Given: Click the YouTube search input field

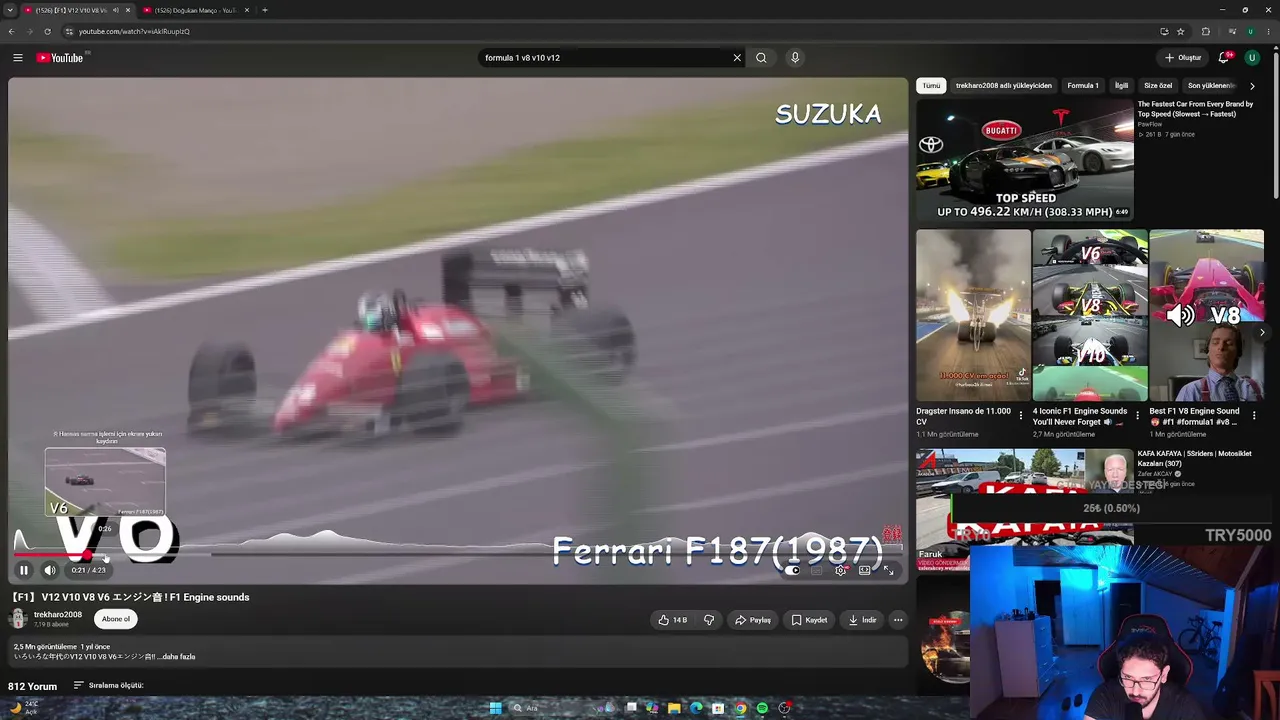Looking at the screenshot, I should [605, 58].
